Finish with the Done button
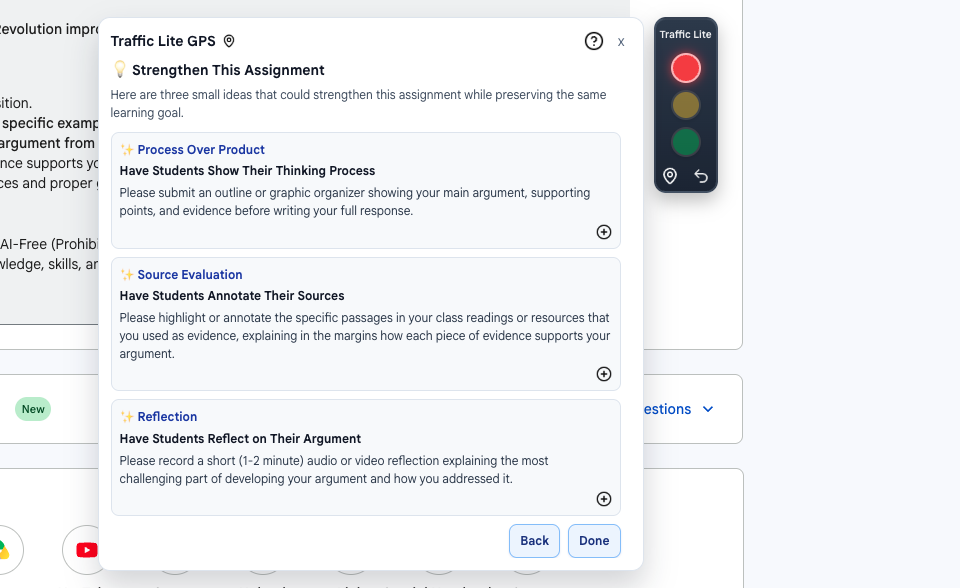 pyautogui.click(x=594, y=541)
